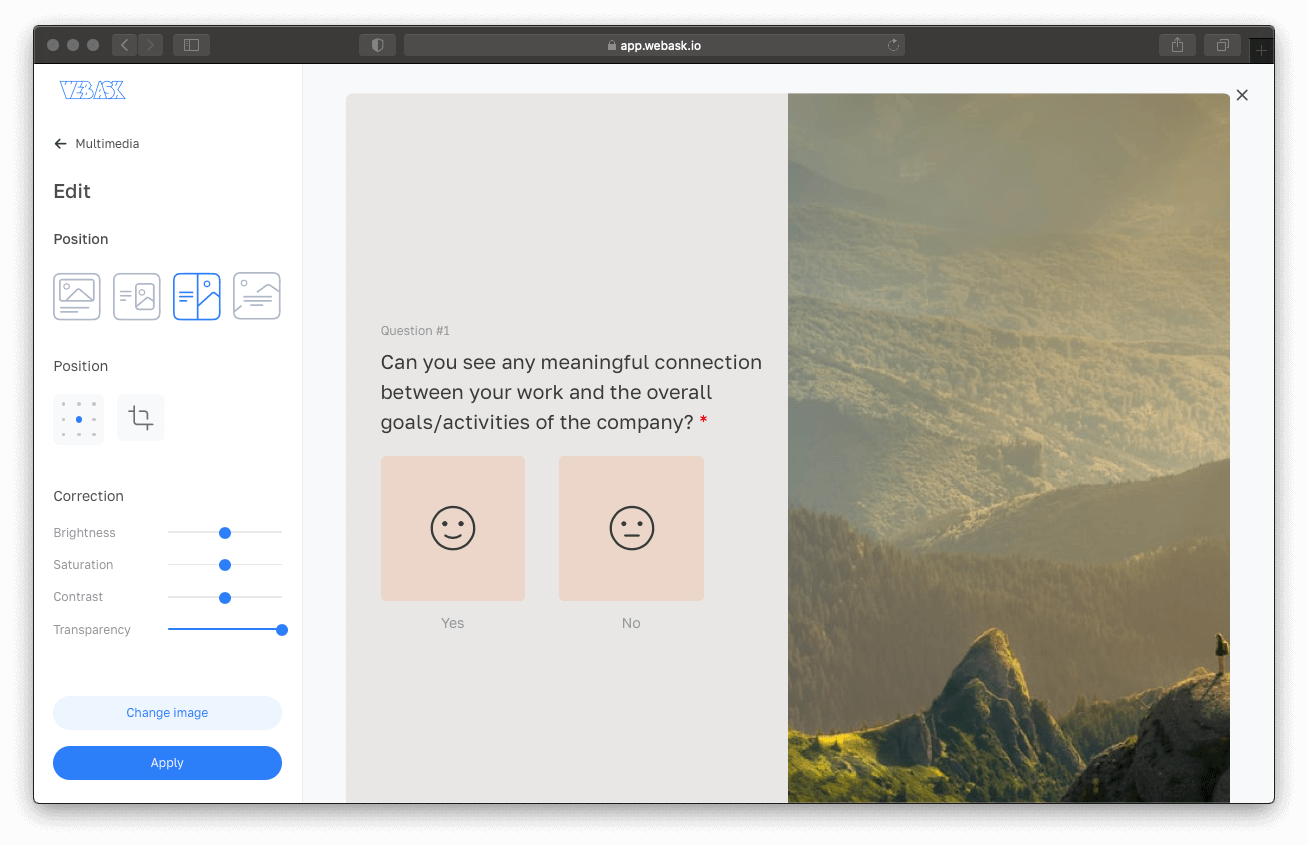Click the Change image button
Screen dimensions: 1308x845
coord(167,713)
